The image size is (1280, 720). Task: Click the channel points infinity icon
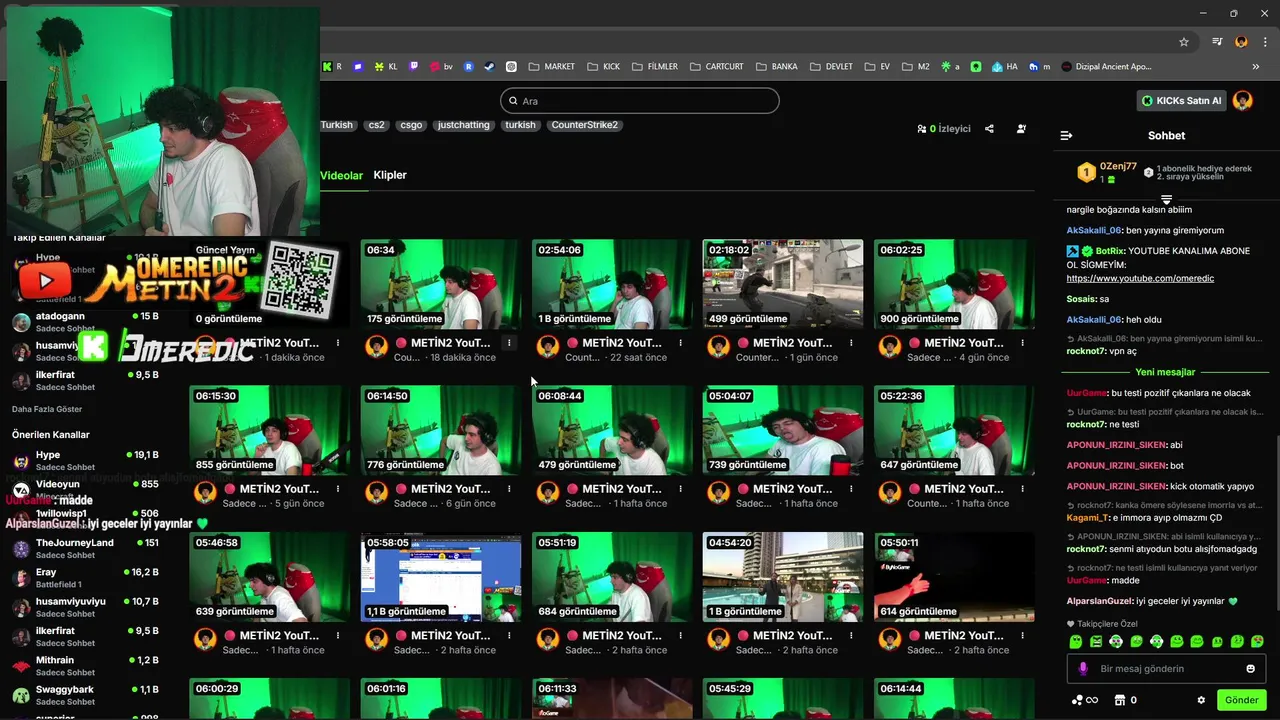[1085, 700]
